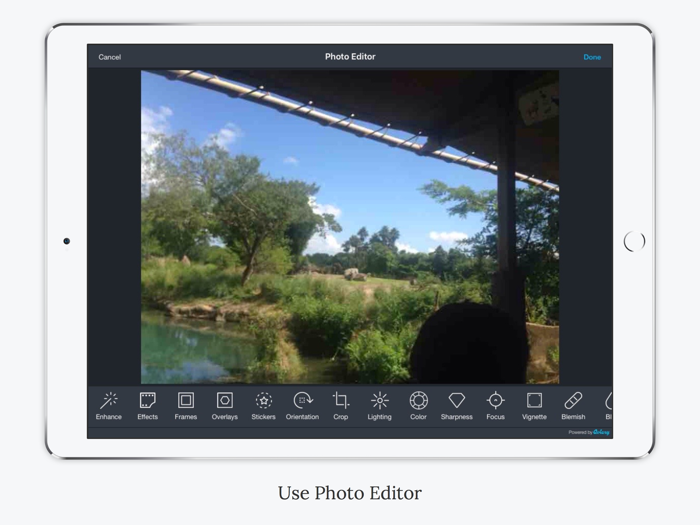Image resolution: width=700 pixels, height=525 pixels.
Task: Select the Orientation rotate tool
Action: (302, 406)
